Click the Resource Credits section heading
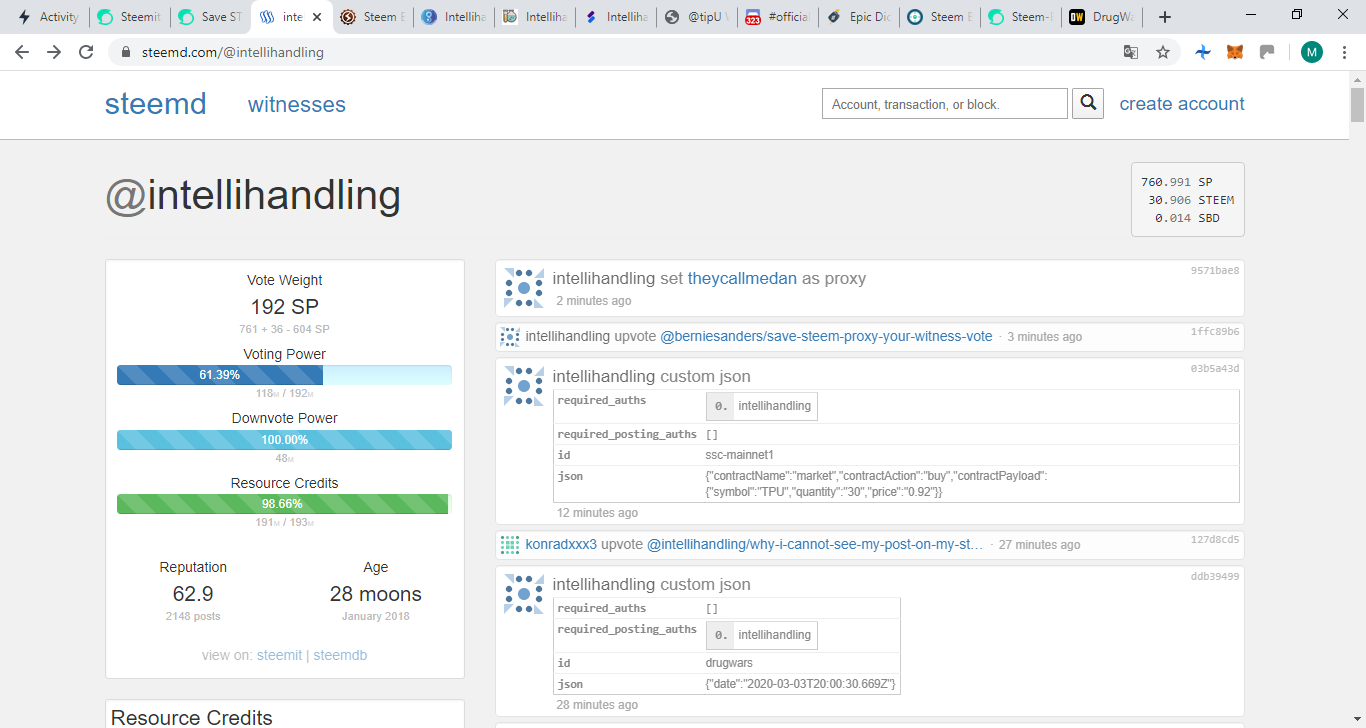The width and height of the screenshot is (1366, 728). [192, 717]
